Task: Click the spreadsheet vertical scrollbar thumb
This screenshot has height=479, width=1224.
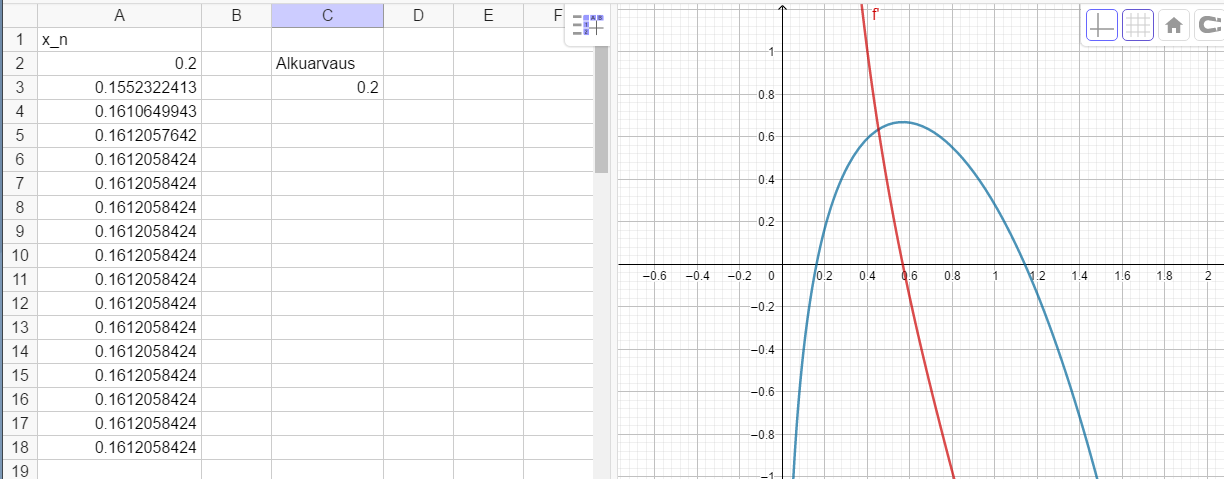Action: [x=601, y=108]
